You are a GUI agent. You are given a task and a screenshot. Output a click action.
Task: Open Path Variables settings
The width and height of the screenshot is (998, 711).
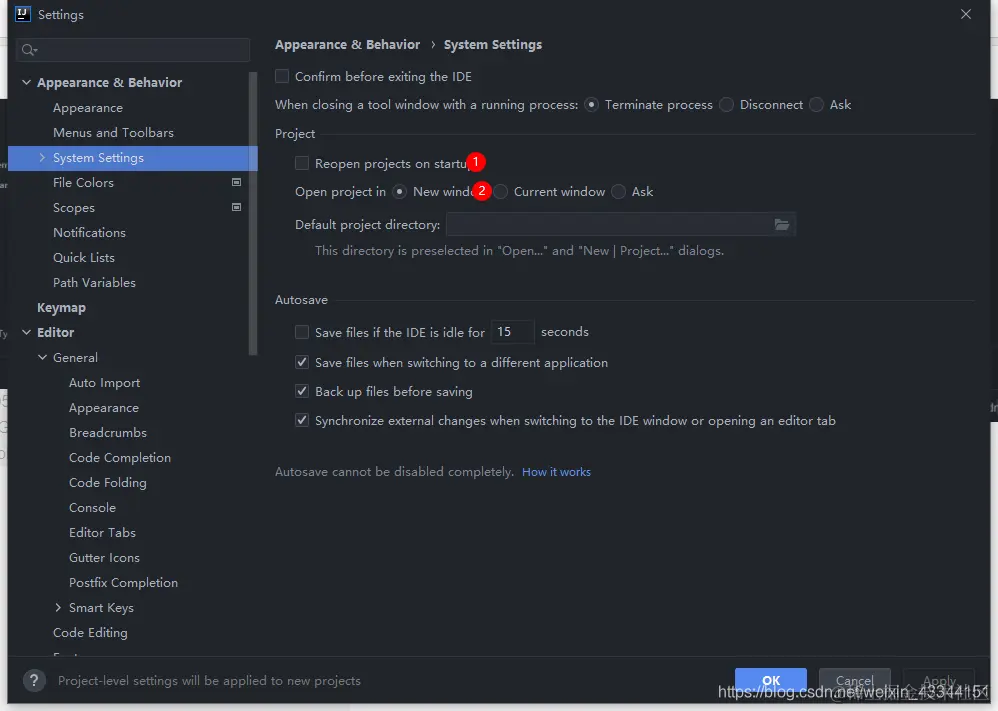coord(94,282)
